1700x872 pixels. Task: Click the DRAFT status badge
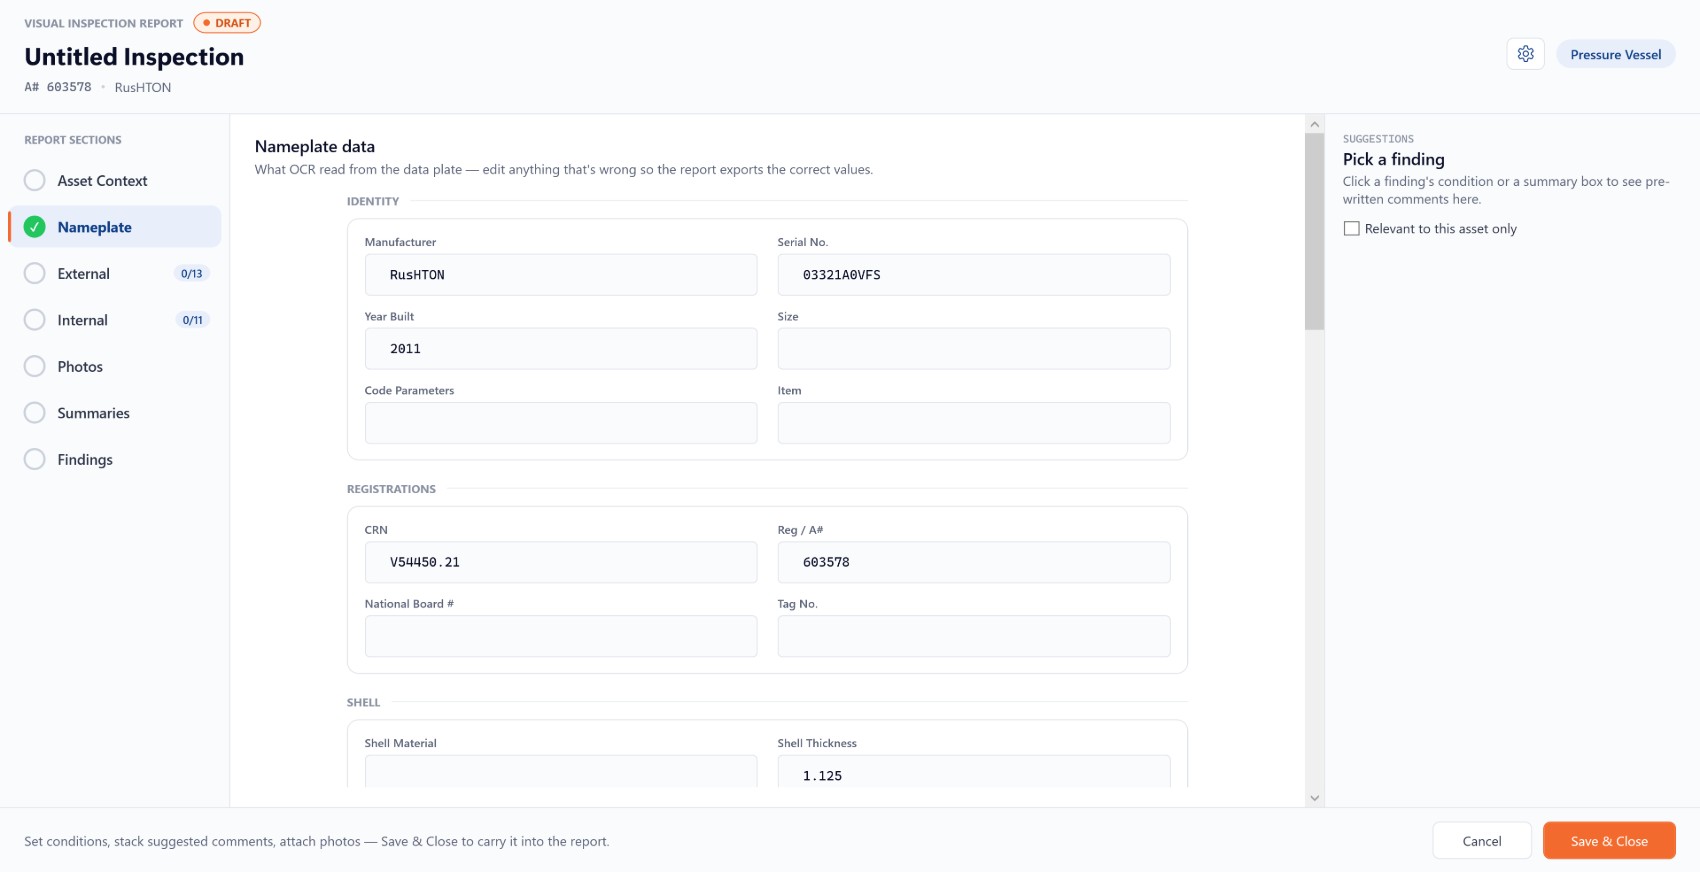(x=227, y=23)
